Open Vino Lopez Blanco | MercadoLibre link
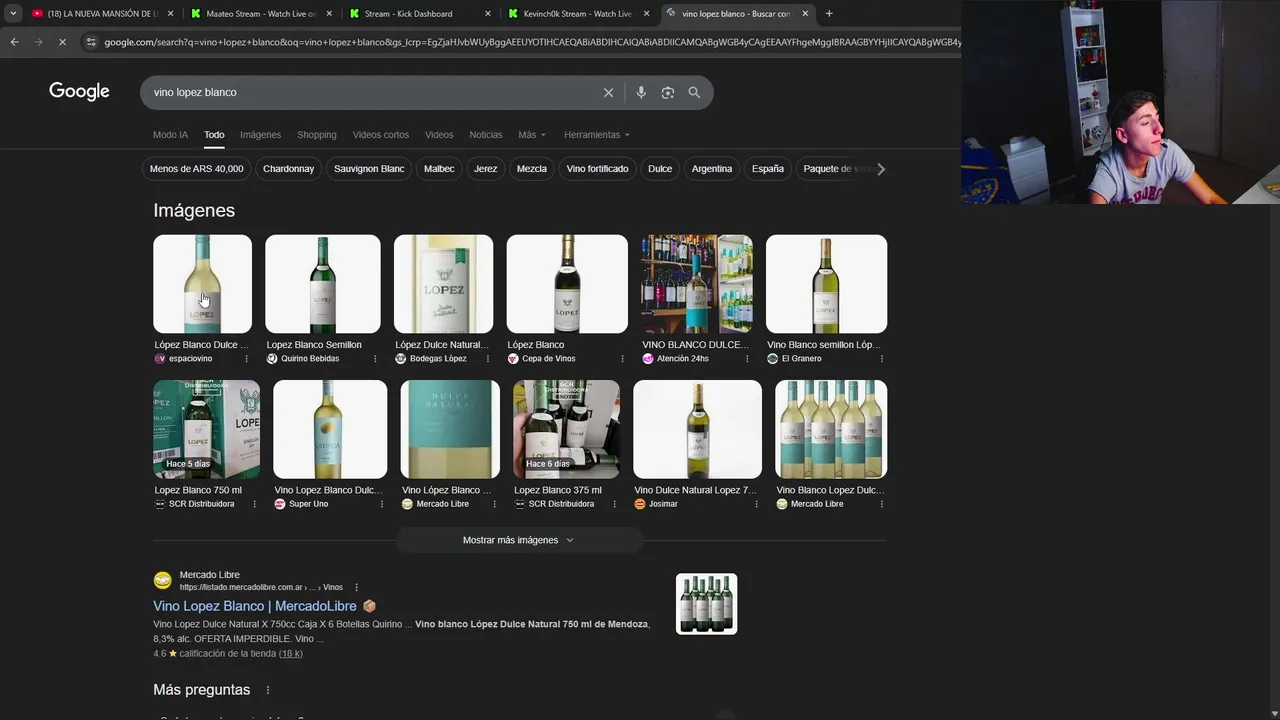1280x720 pixels. [255, 606]
